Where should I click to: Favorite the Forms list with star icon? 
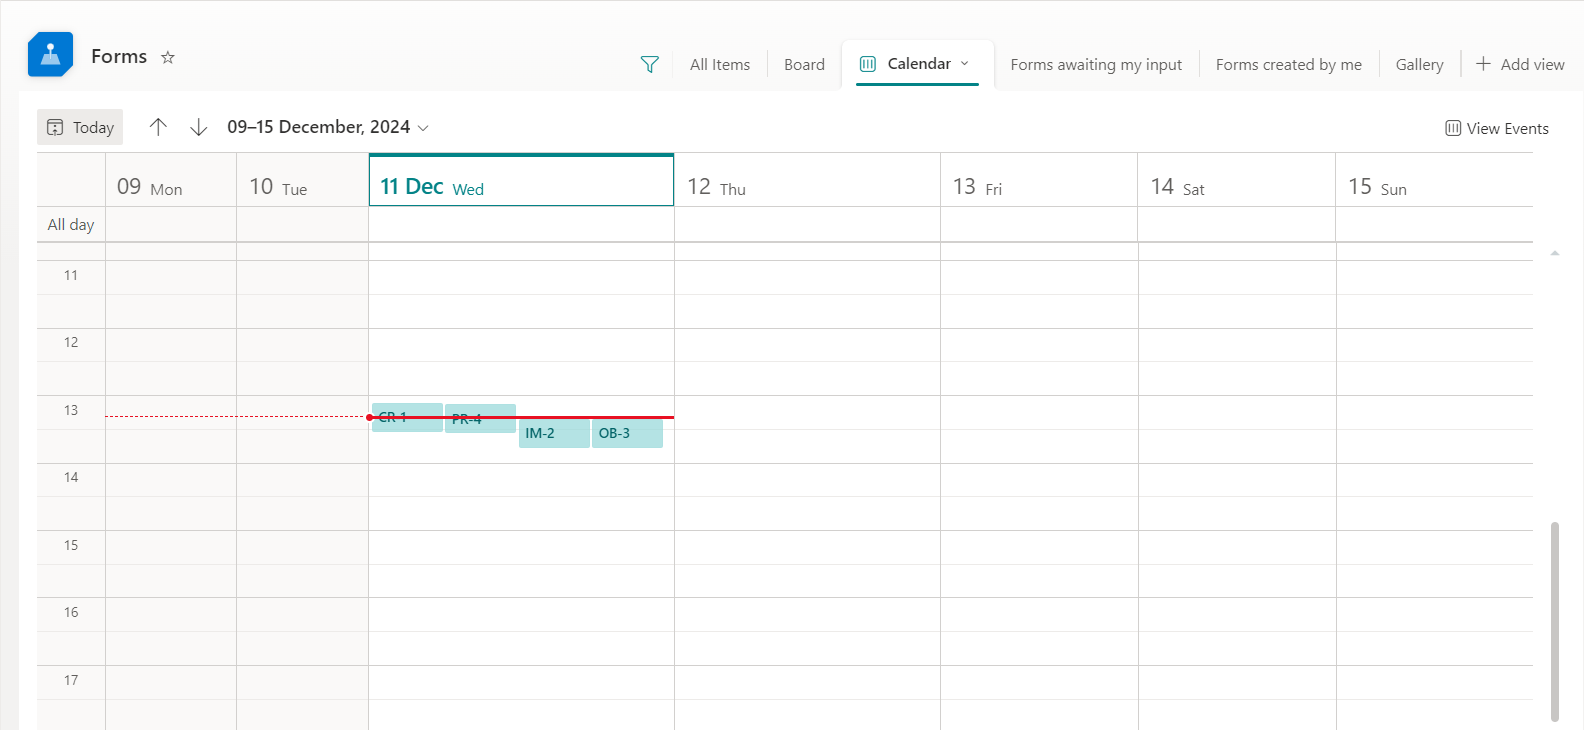(168, 57)
